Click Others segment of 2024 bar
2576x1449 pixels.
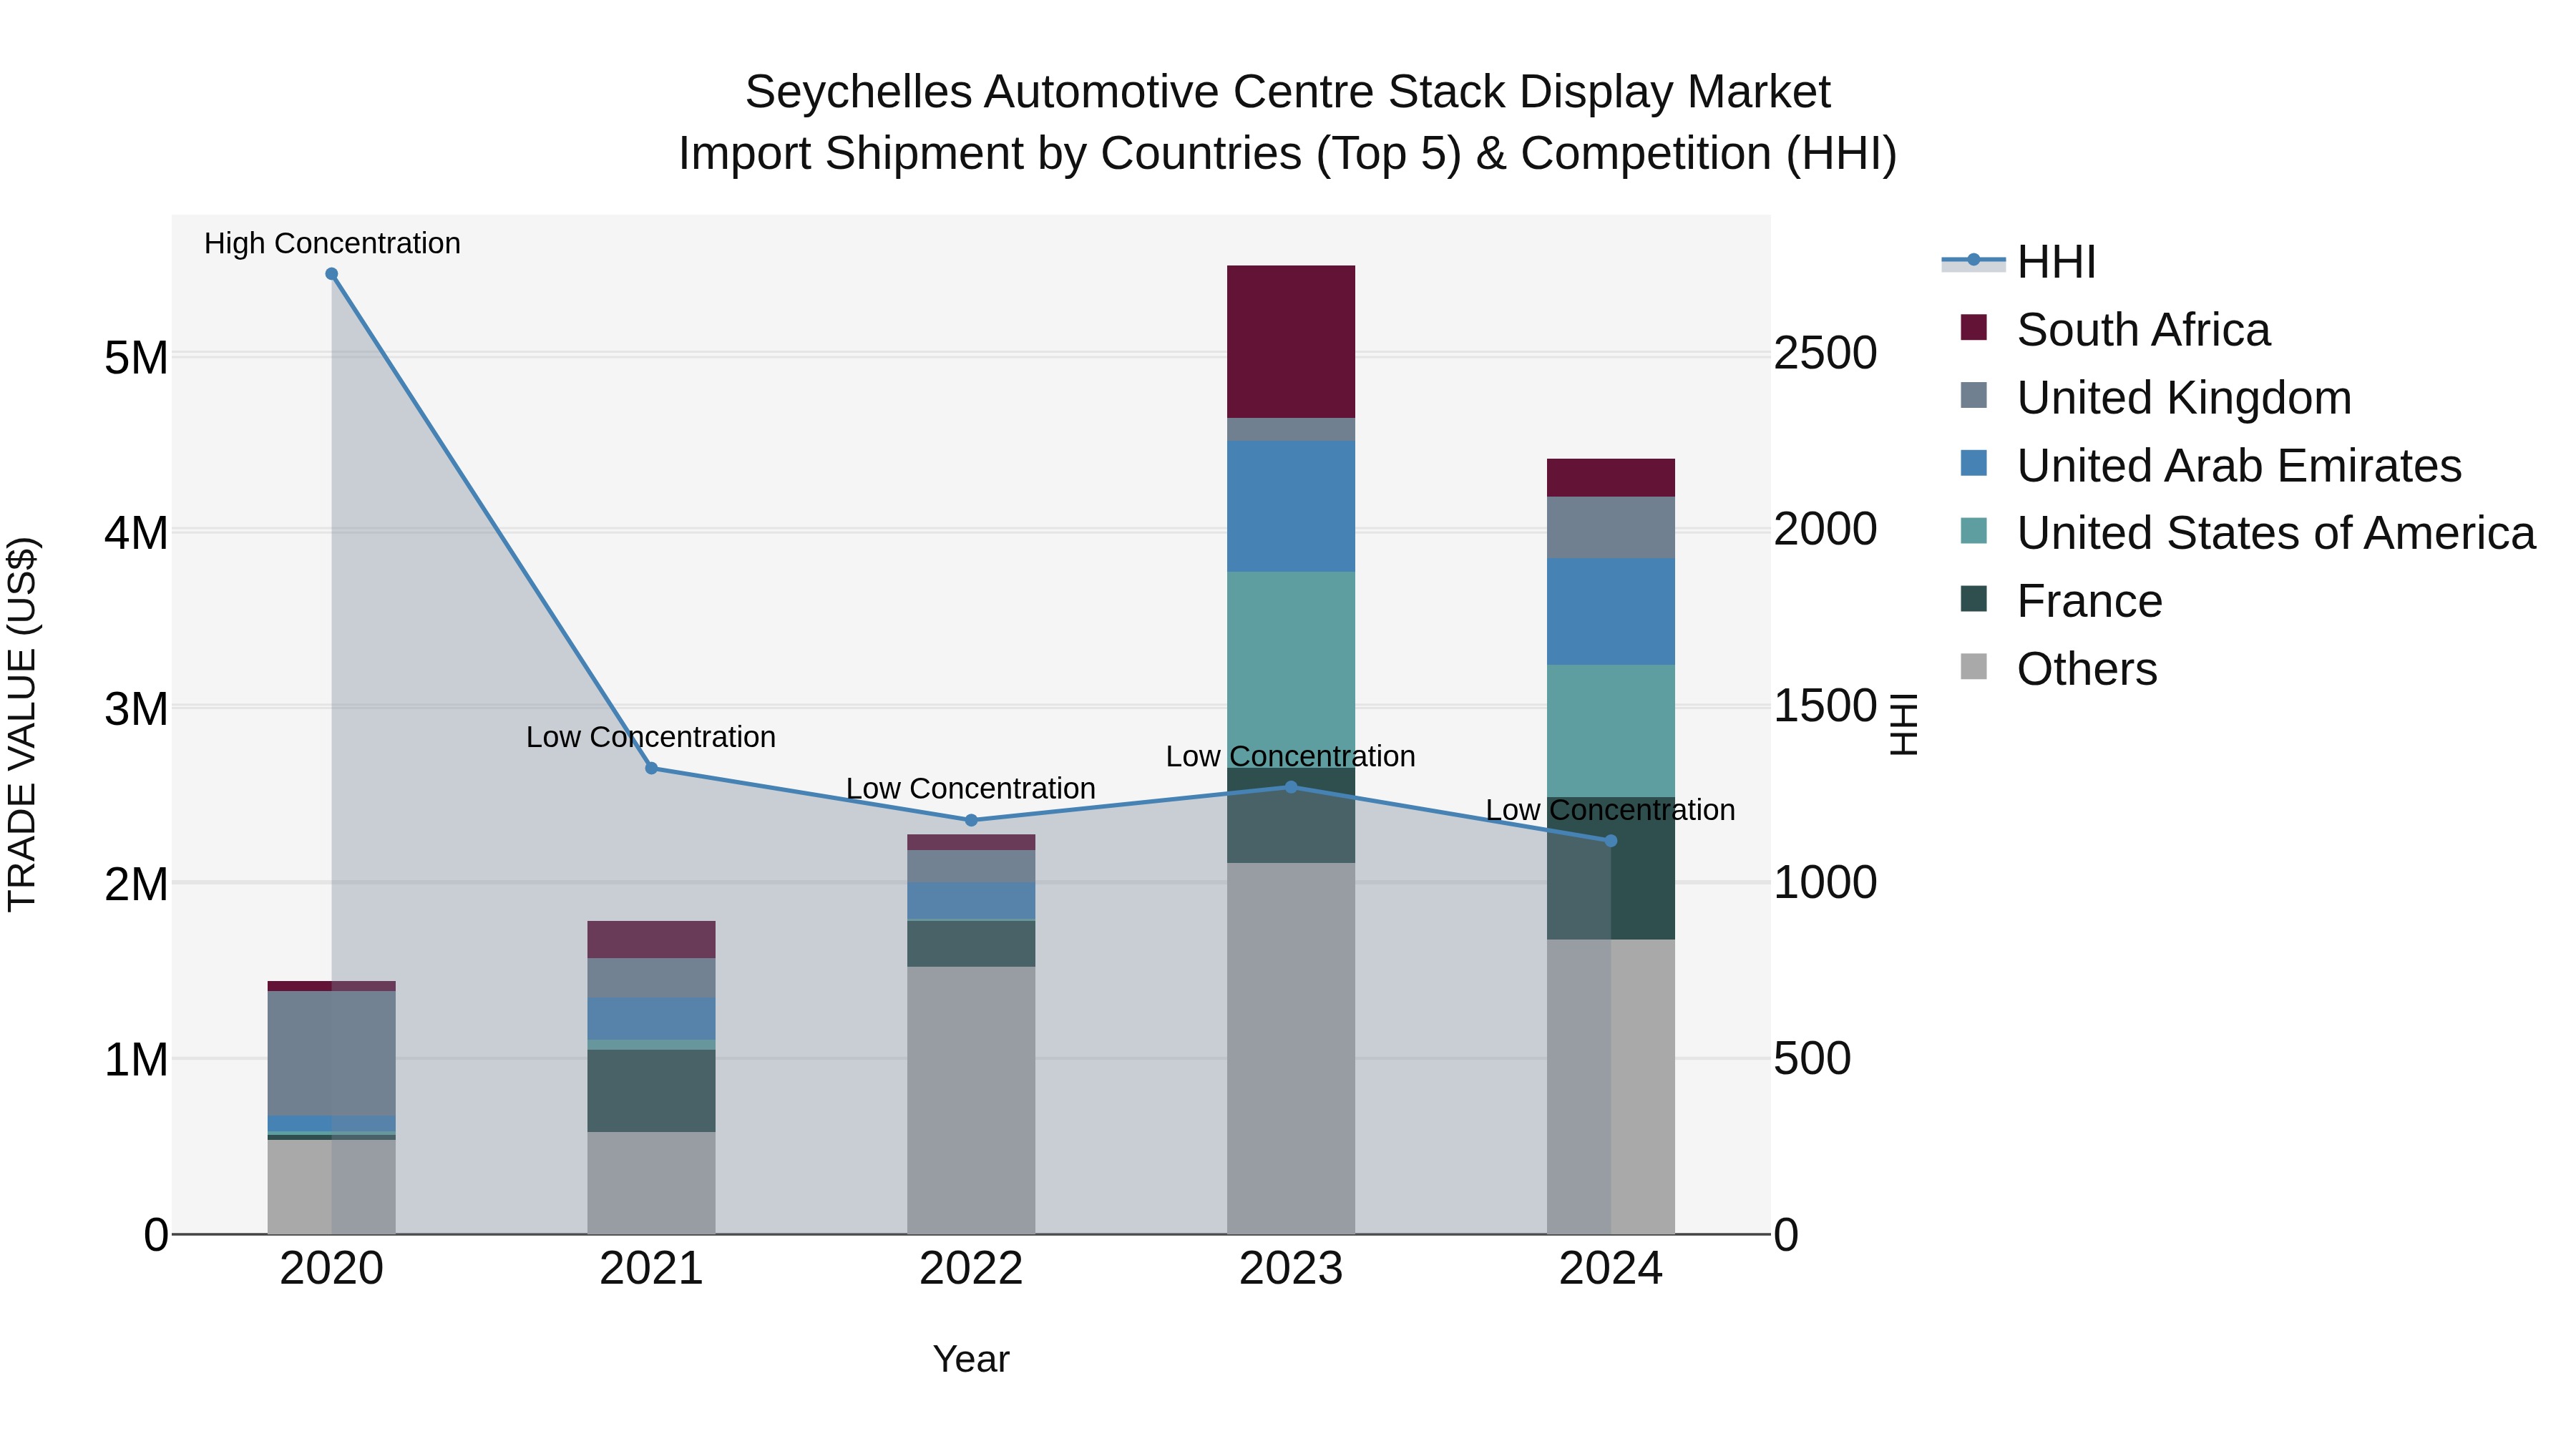1610,1087
